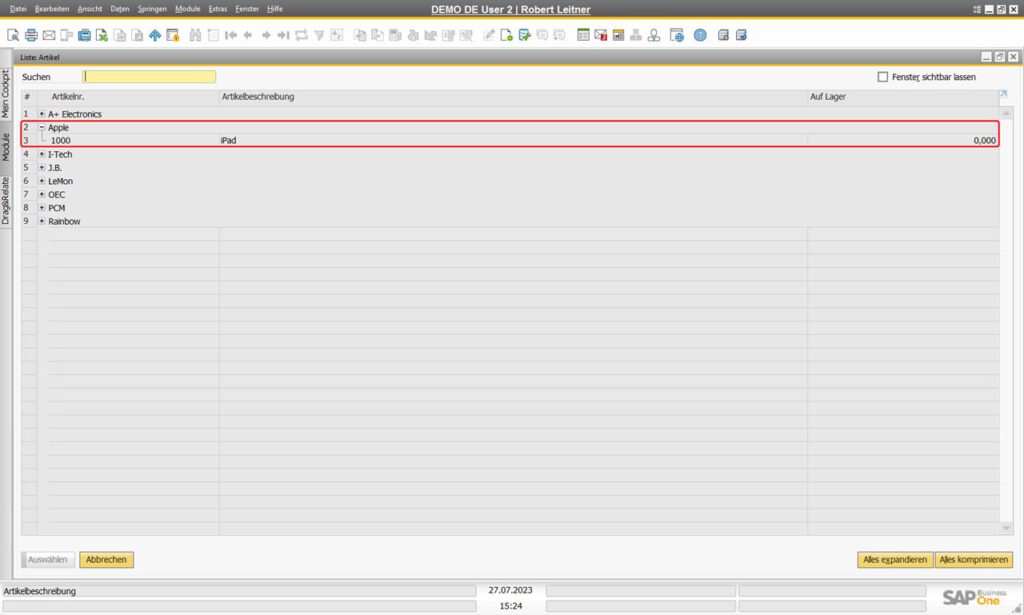This screenshot has height=615, width=1024.
Task: Click the Abbrechen button
Action: pyautogui.click(x=106, y=560)
